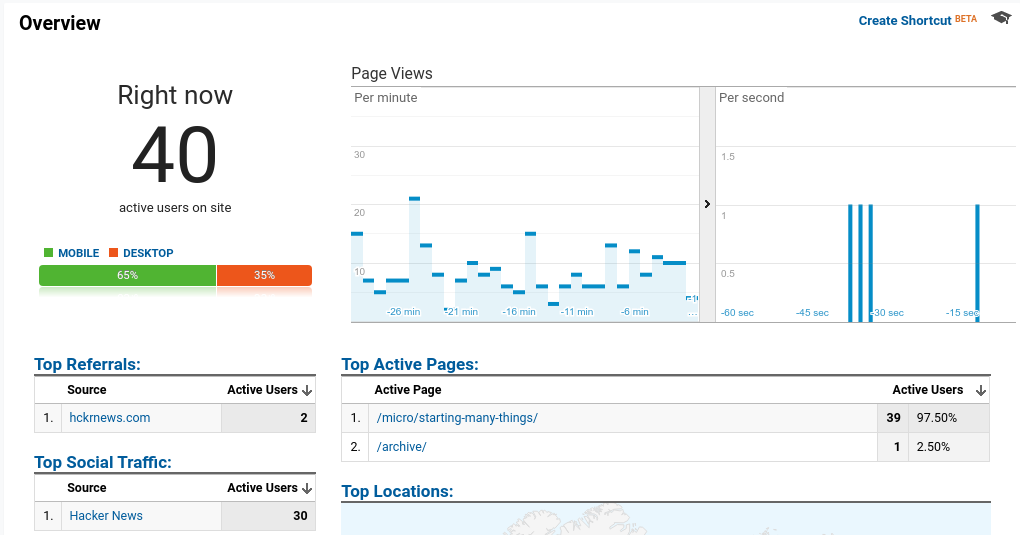Image resolution: width=1020 pixels, height=535 pixels.
Task: Click the orange 35% desktop bar segment
Action: pyautogui.click(x=264, y=275)
